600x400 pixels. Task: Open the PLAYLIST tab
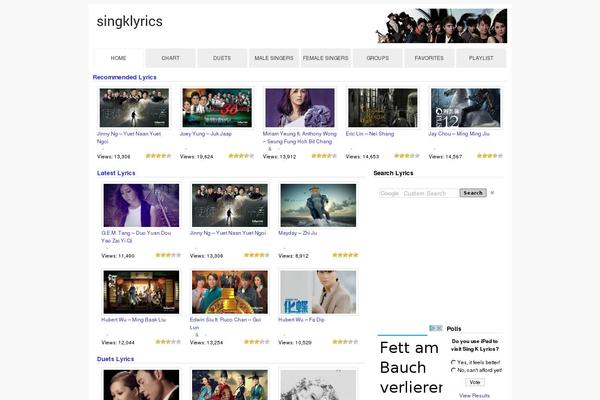[x=481, y=58]
